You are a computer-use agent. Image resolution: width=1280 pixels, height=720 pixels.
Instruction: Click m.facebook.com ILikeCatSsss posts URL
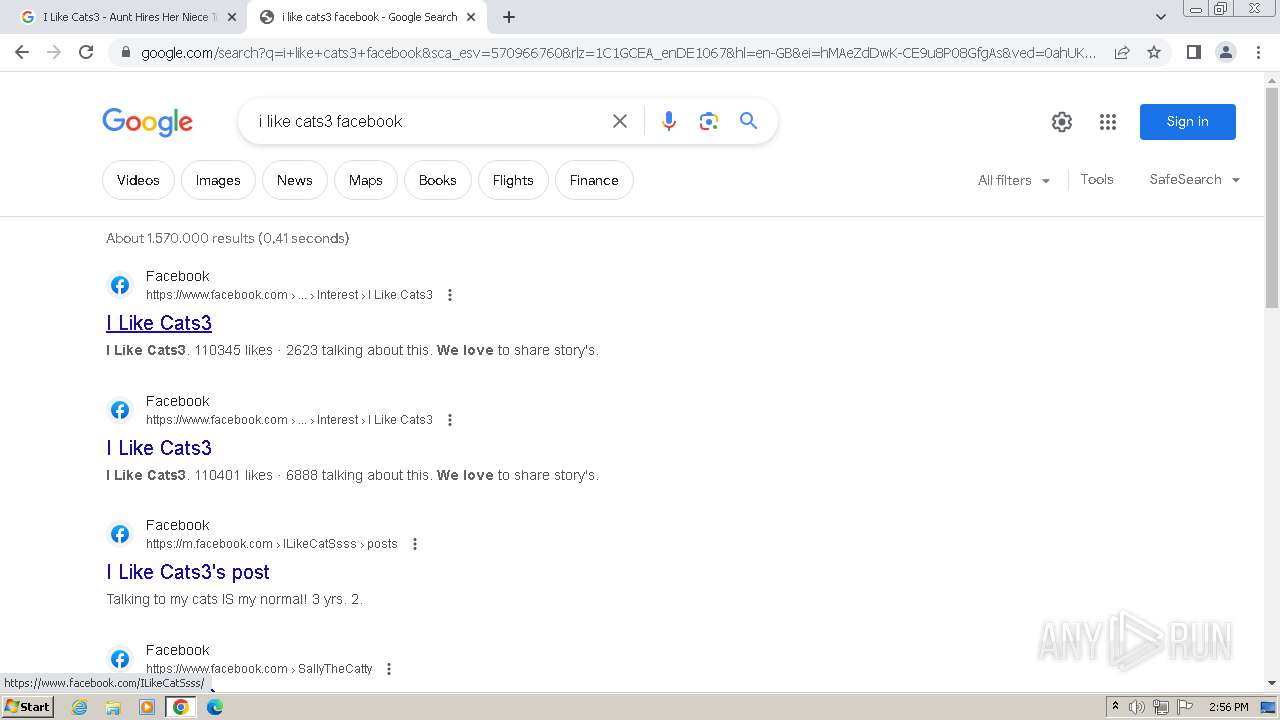click(x=272, y=544)
